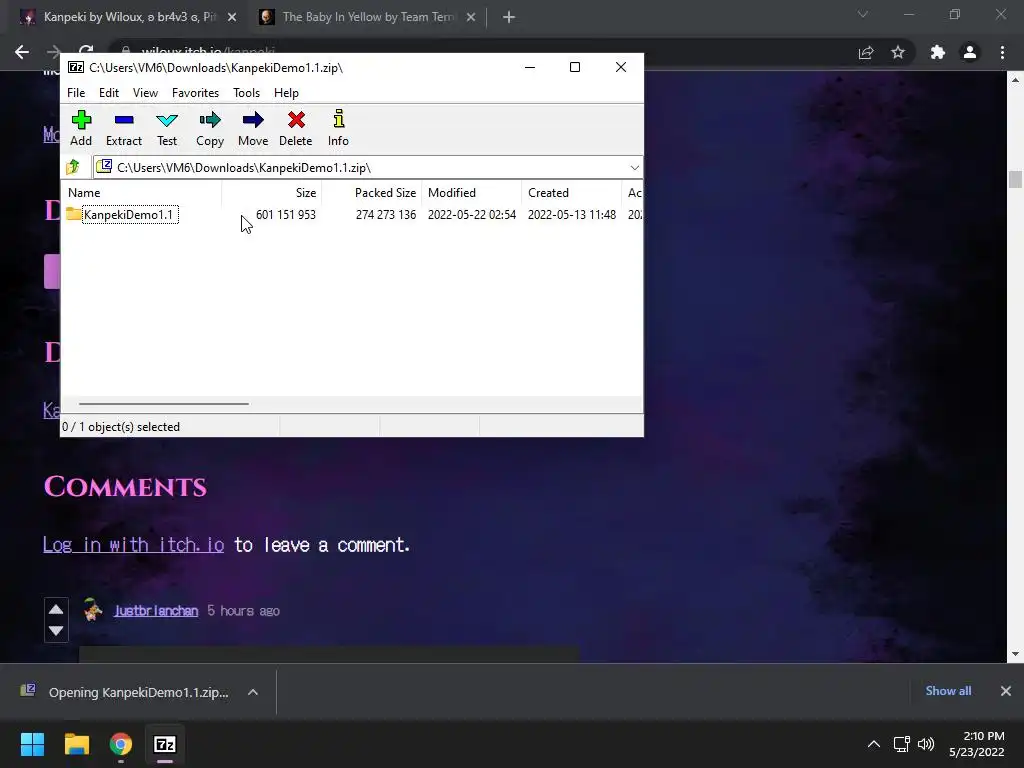
Task: Open the clock showing 2:10 PM
Action: pos(977,744)
